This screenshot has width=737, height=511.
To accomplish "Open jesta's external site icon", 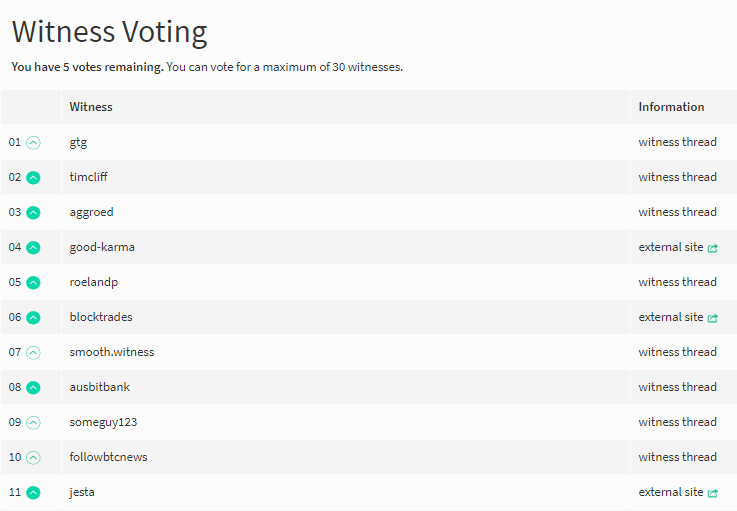I will point(713,493).
